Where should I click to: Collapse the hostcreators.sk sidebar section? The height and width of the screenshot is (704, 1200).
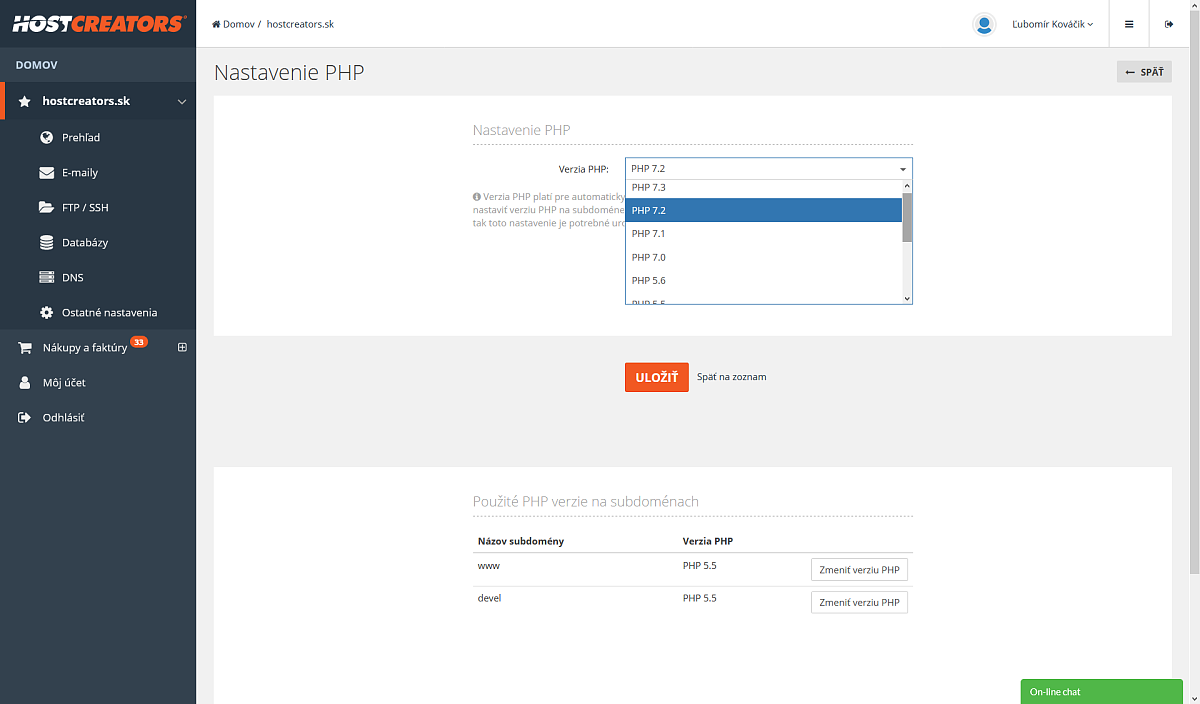click(182, 102)
